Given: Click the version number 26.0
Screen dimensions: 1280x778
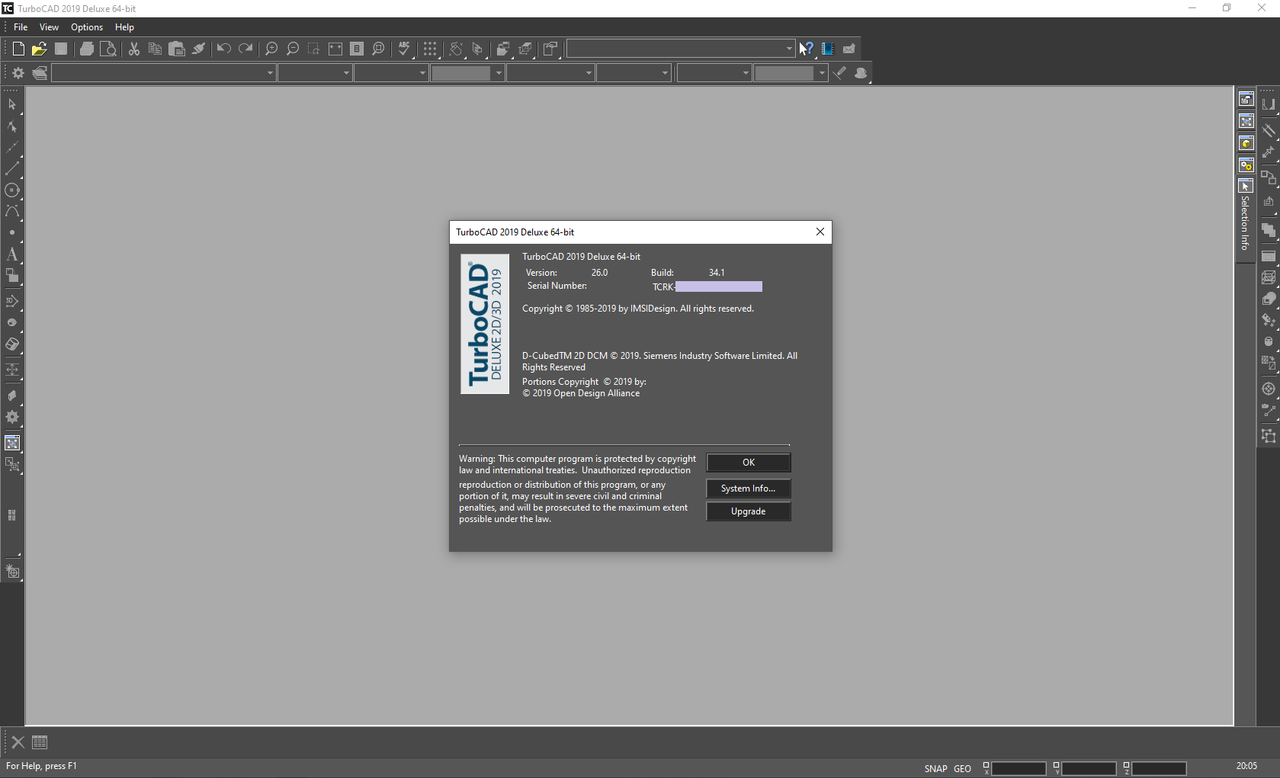Looking at the screenshot, I should (599, 272).
